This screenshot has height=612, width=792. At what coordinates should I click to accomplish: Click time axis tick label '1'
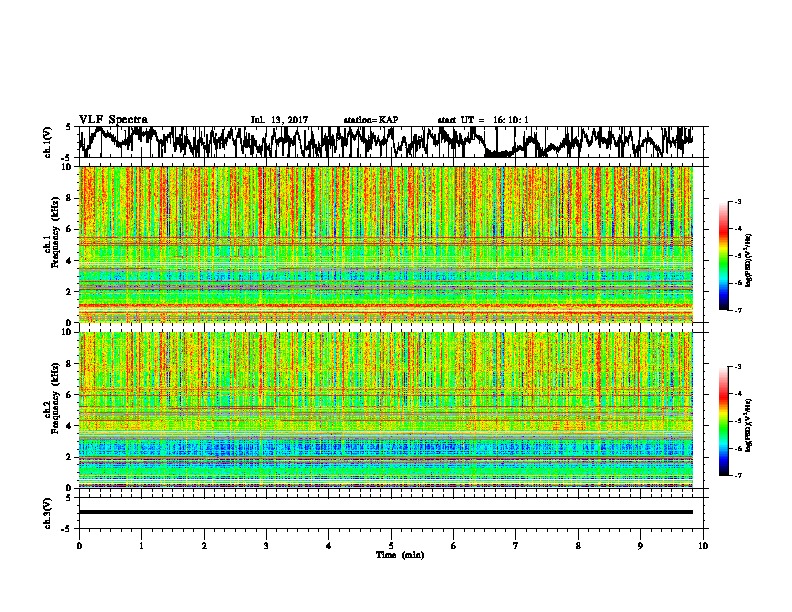(141, 546)
